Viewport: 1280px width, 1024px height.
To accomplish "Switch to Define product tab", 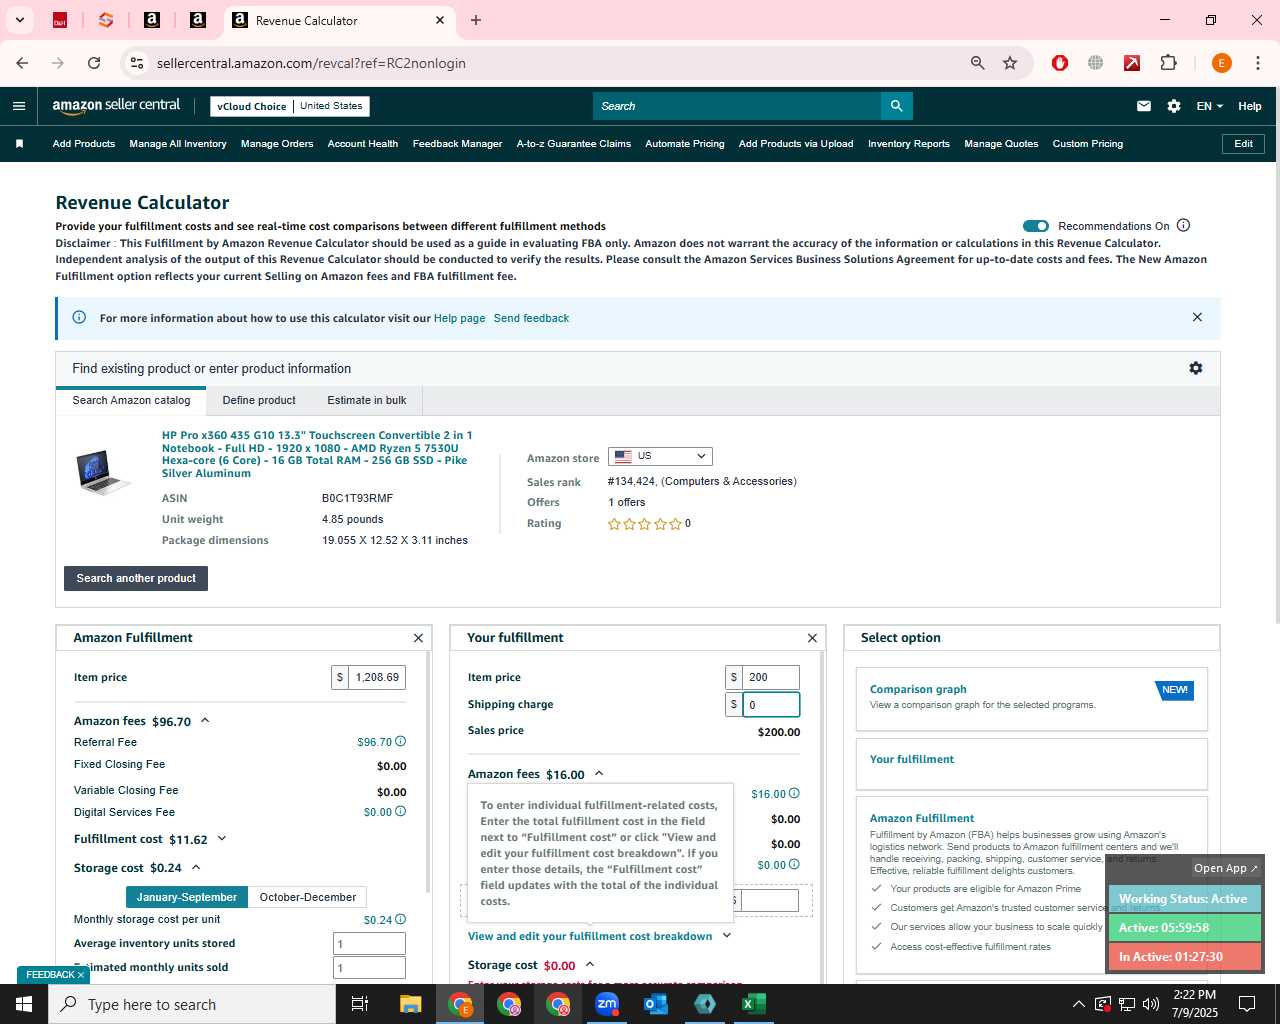I will tap(259, 400).
